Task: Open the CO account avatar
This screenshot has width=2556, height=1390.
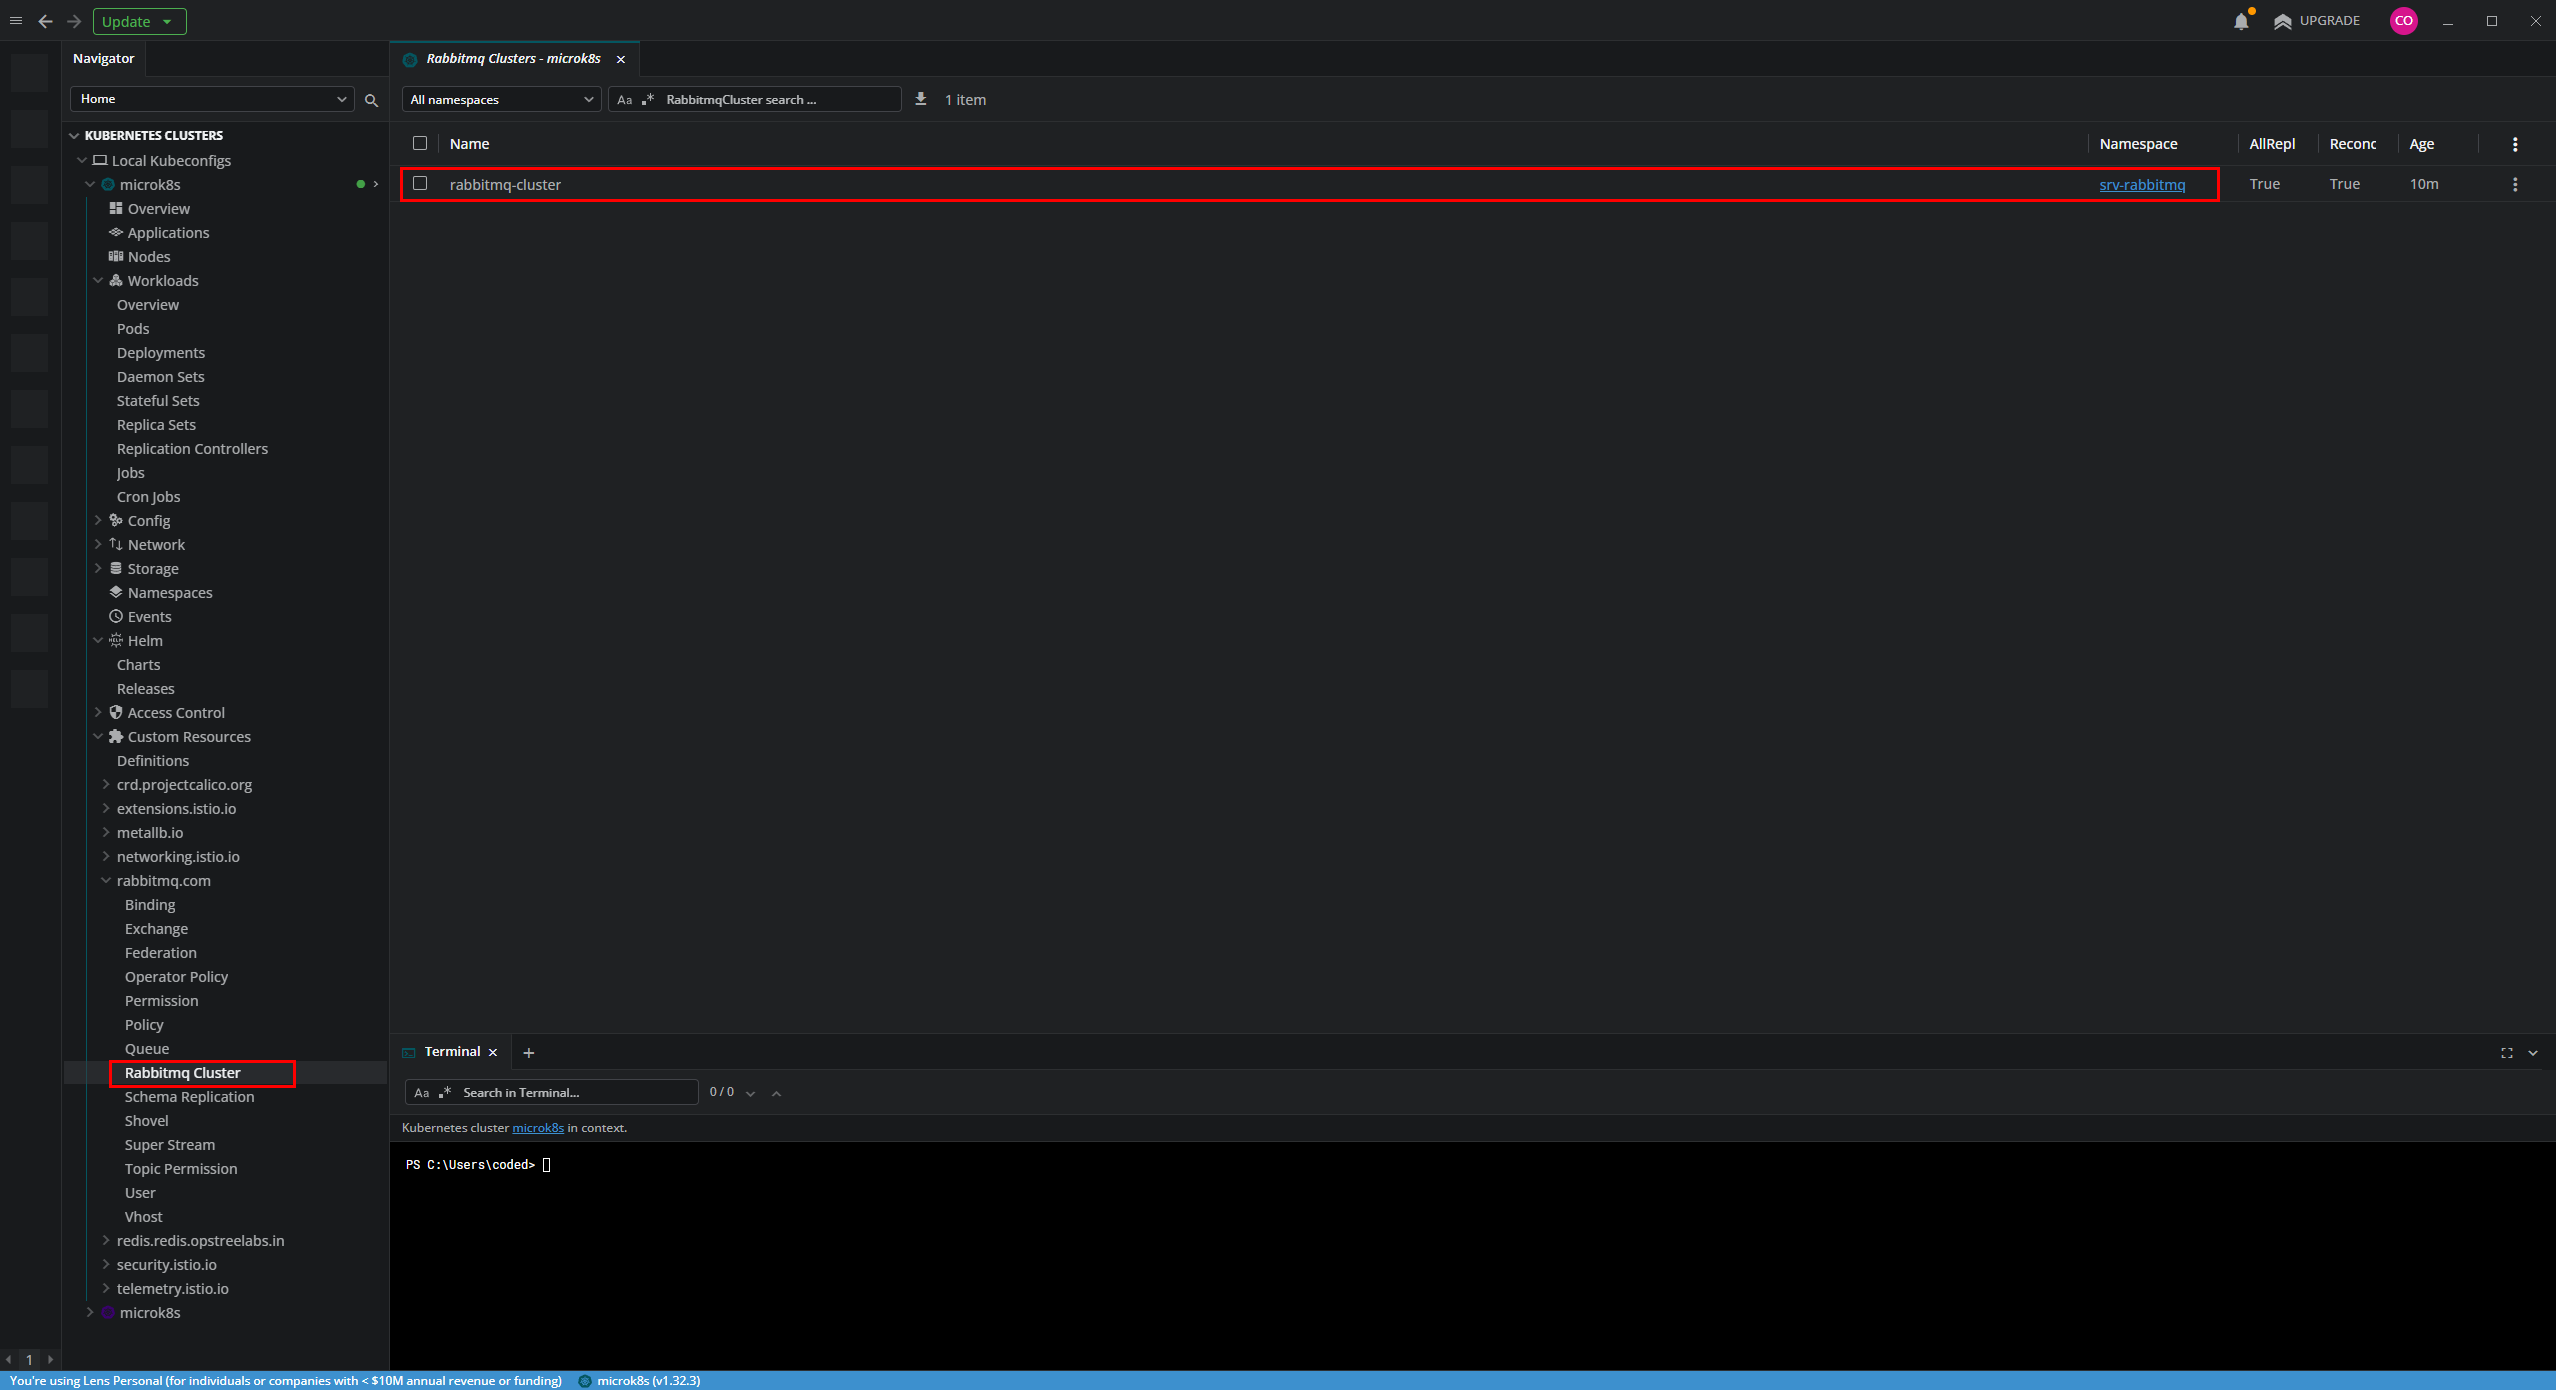Action: [2403, 21]
